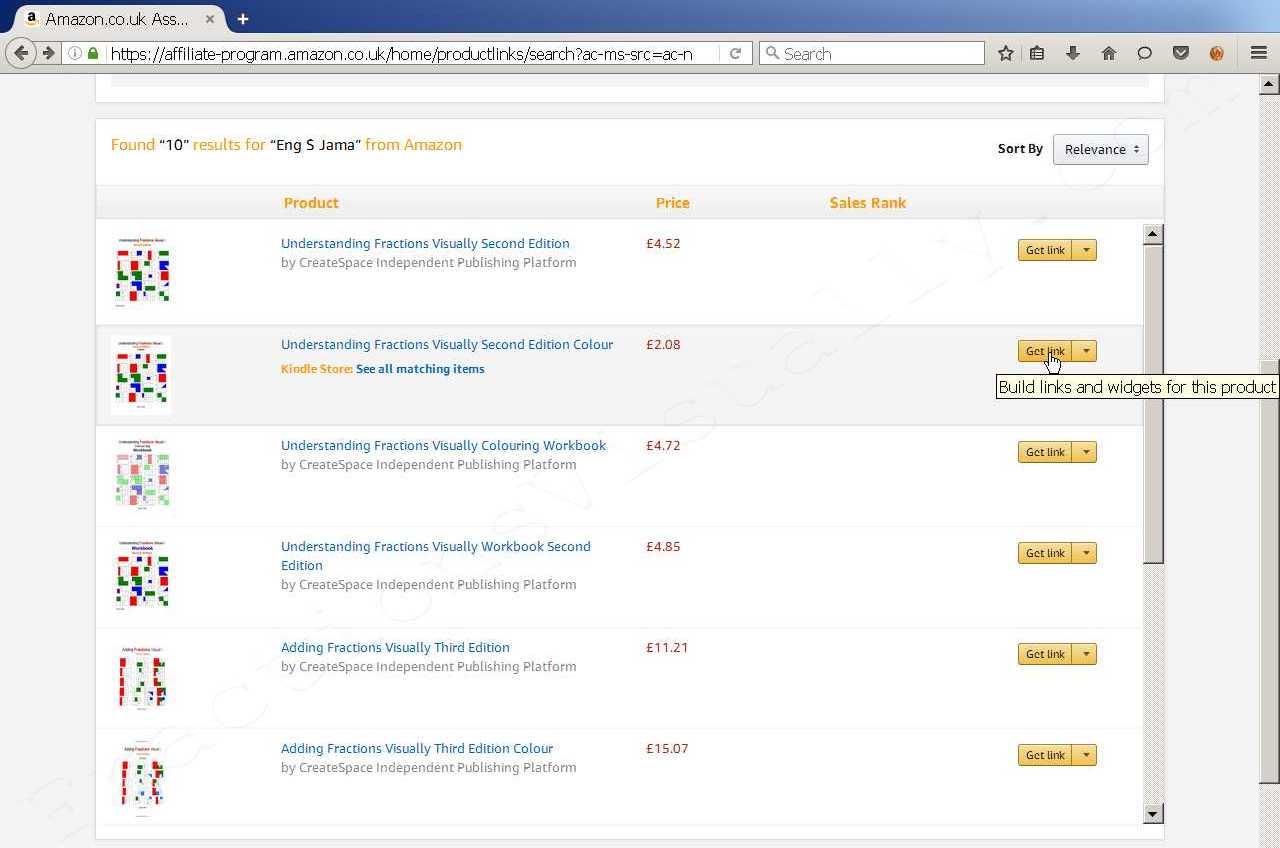The height and width of the screenshot is (848, 1280).
Task: Open a new tab with plus button
Action: point(242,18)
